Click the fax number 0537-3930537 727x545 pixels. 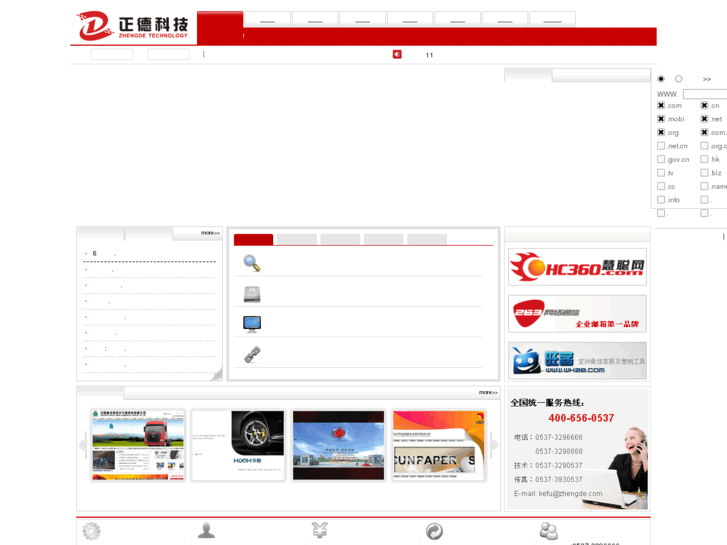point(559,479)
